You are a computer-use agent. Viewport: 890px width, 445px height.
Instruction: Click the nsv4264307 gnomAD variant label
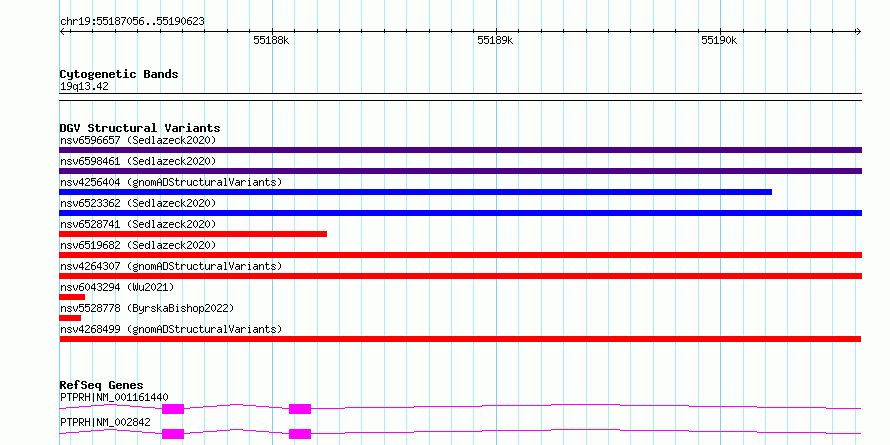click(171, 266)
